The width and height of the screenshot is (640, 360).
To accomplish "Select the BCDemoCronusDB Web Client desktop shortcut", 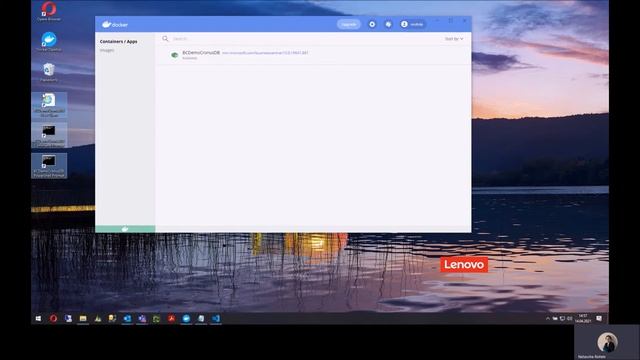I will point(49,105).
